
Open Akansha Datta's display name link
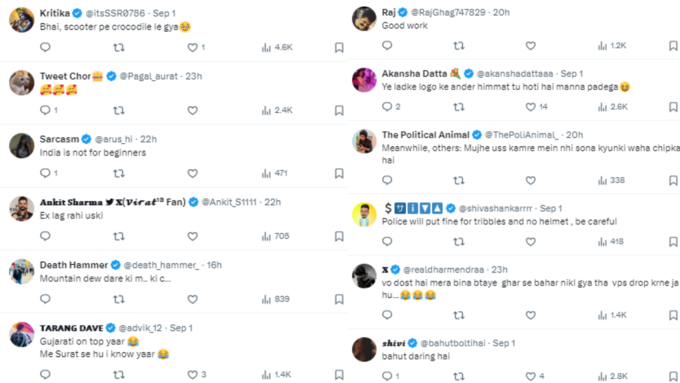(x=414, y=74)
